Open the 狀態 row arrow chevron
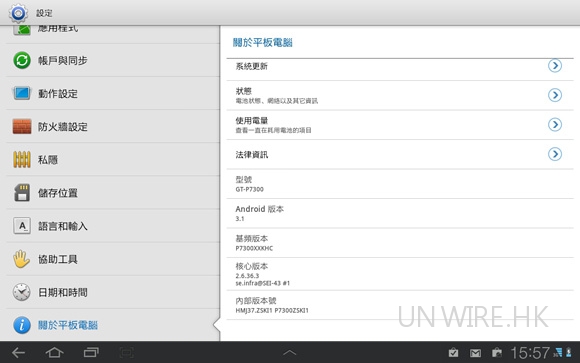 555,95
